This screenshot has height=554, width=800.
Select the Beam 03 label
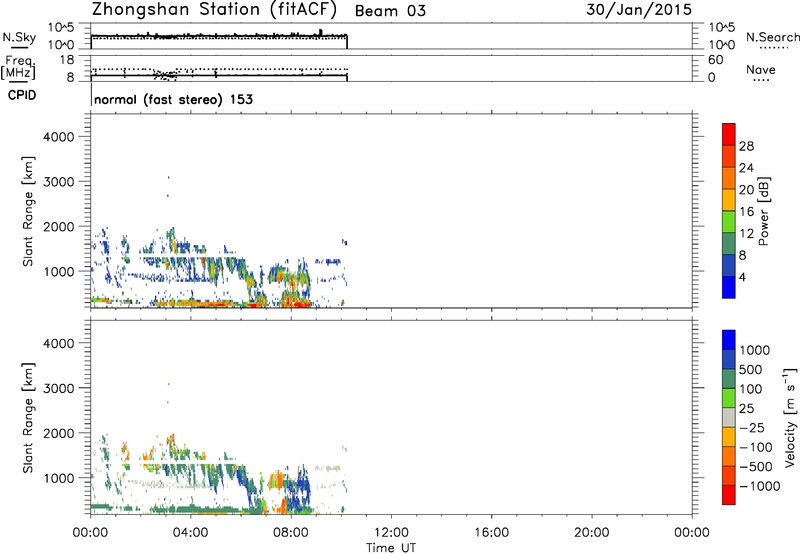[x=390, y=11]
